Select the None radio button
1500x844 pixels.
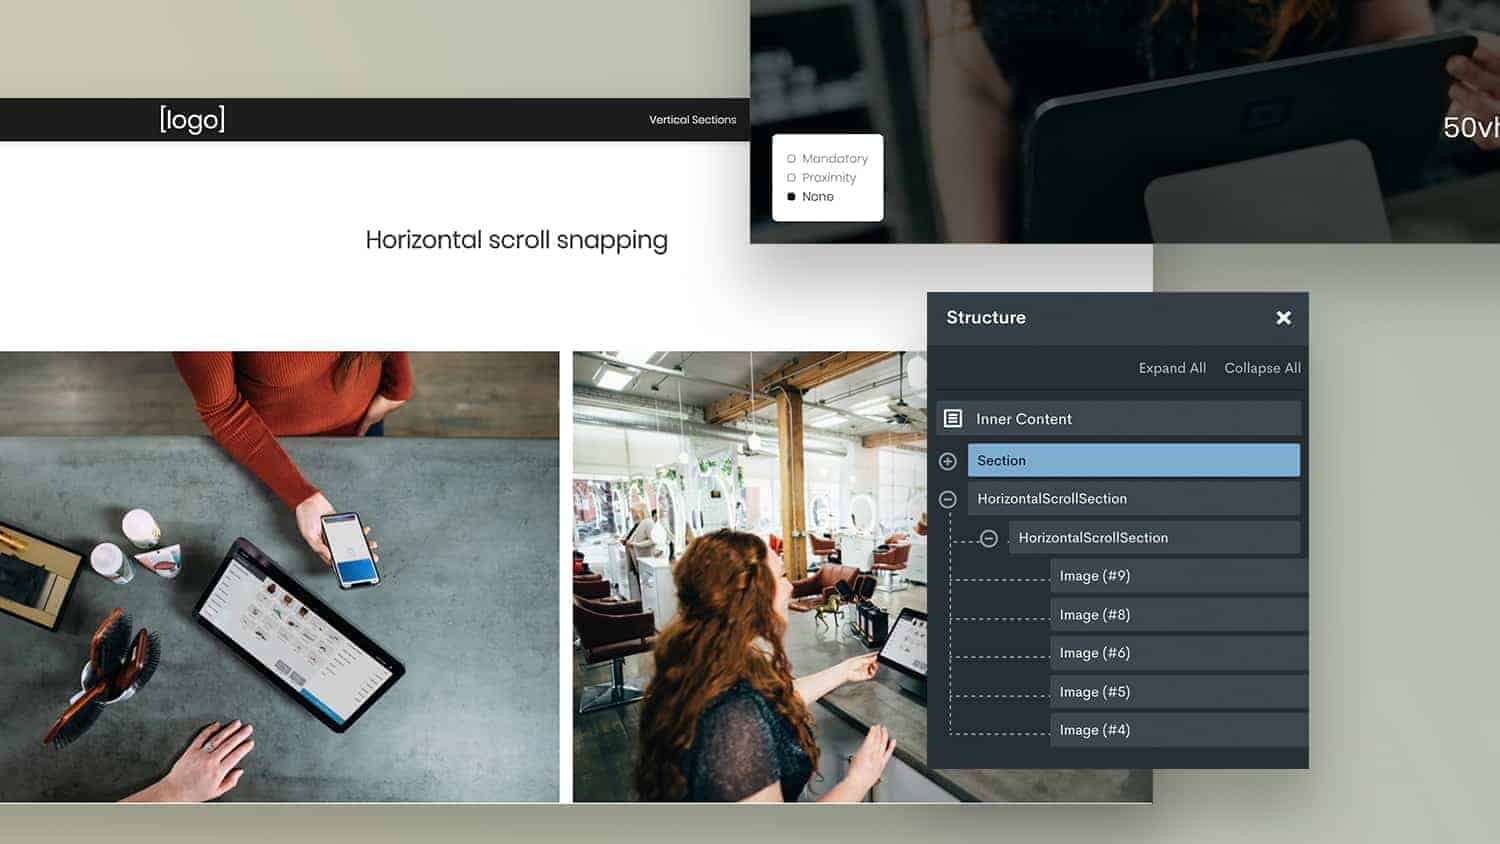point(791,196)
